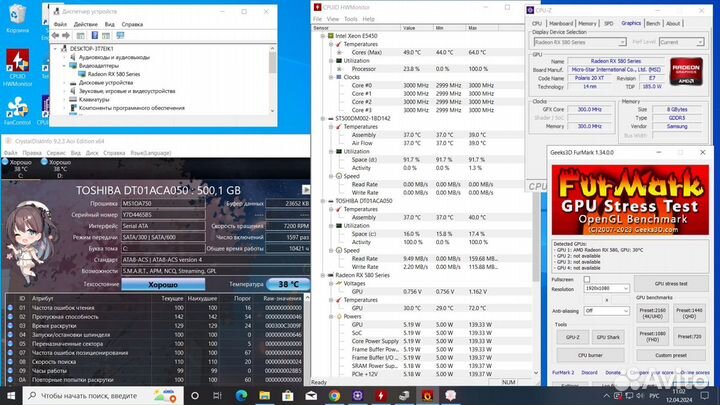Screen dimensions: 720x405
Task: Switch to the CPU tab in CPU-Z
Action: 537,23
